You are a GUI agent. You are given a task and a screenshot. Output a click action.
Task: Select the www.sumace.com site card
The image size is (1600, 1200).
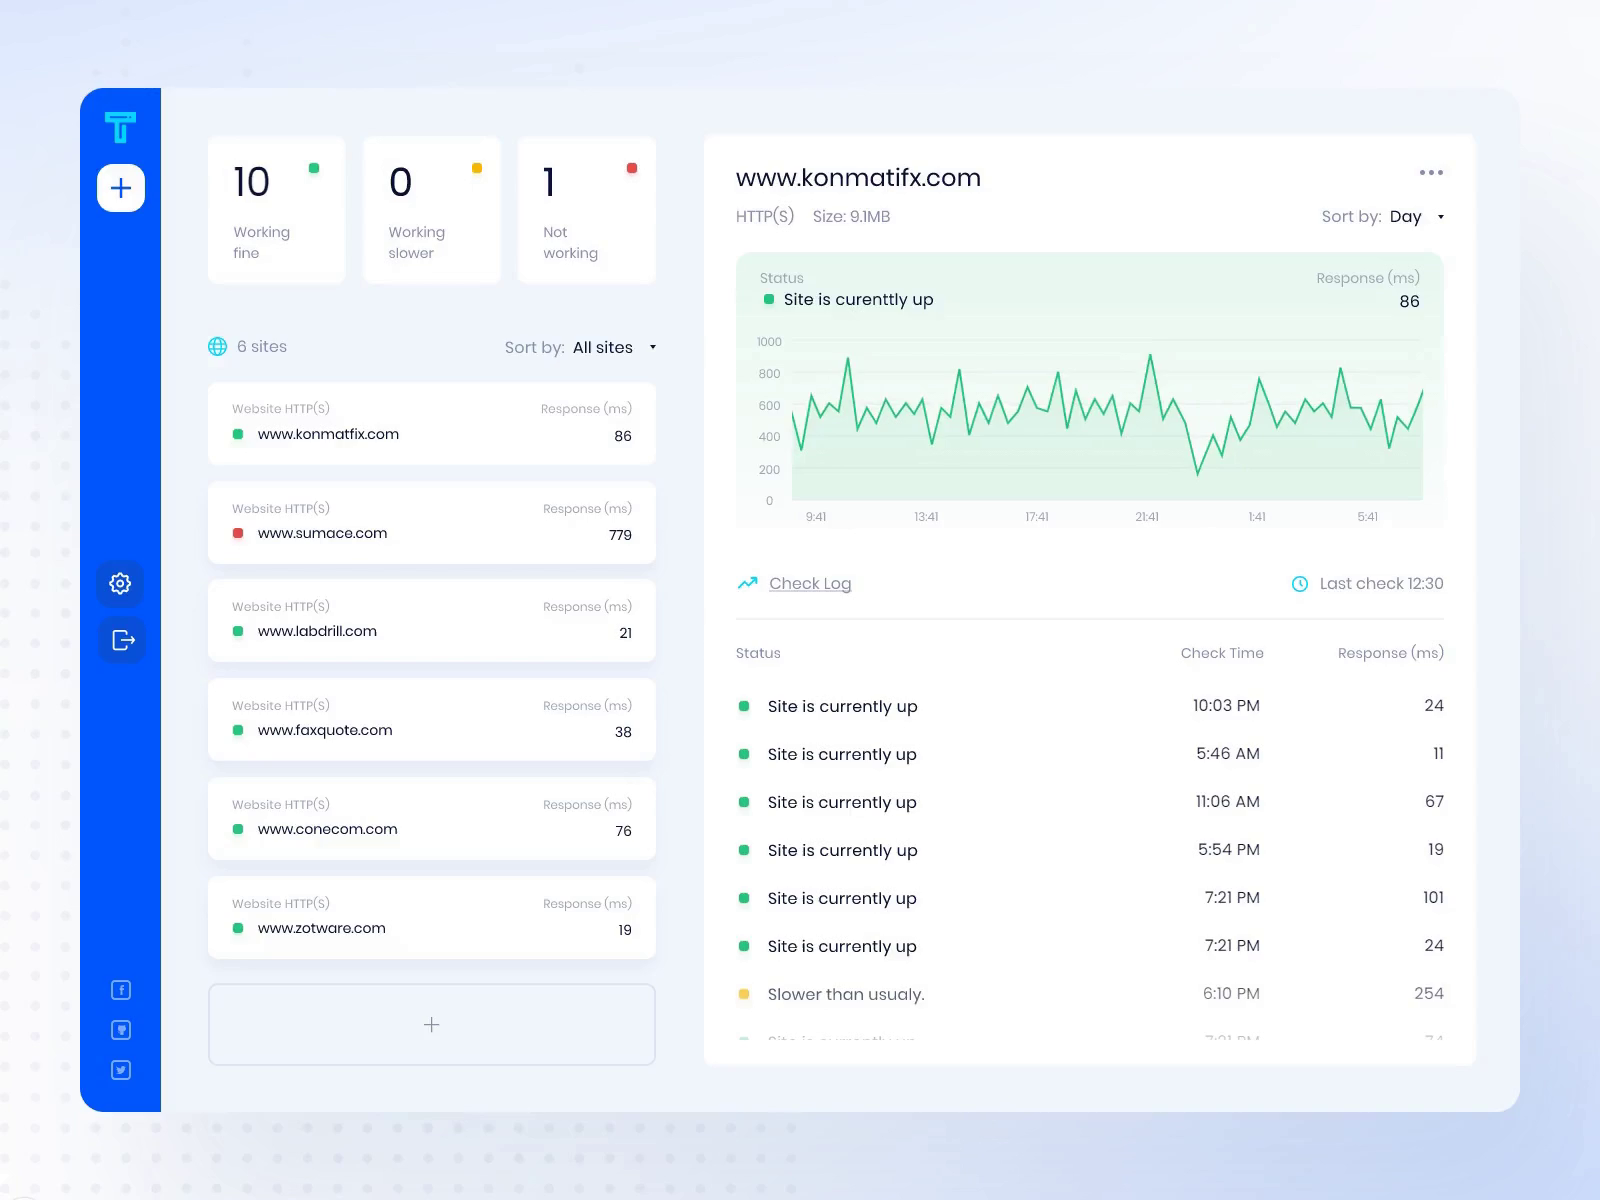(431, 522)
